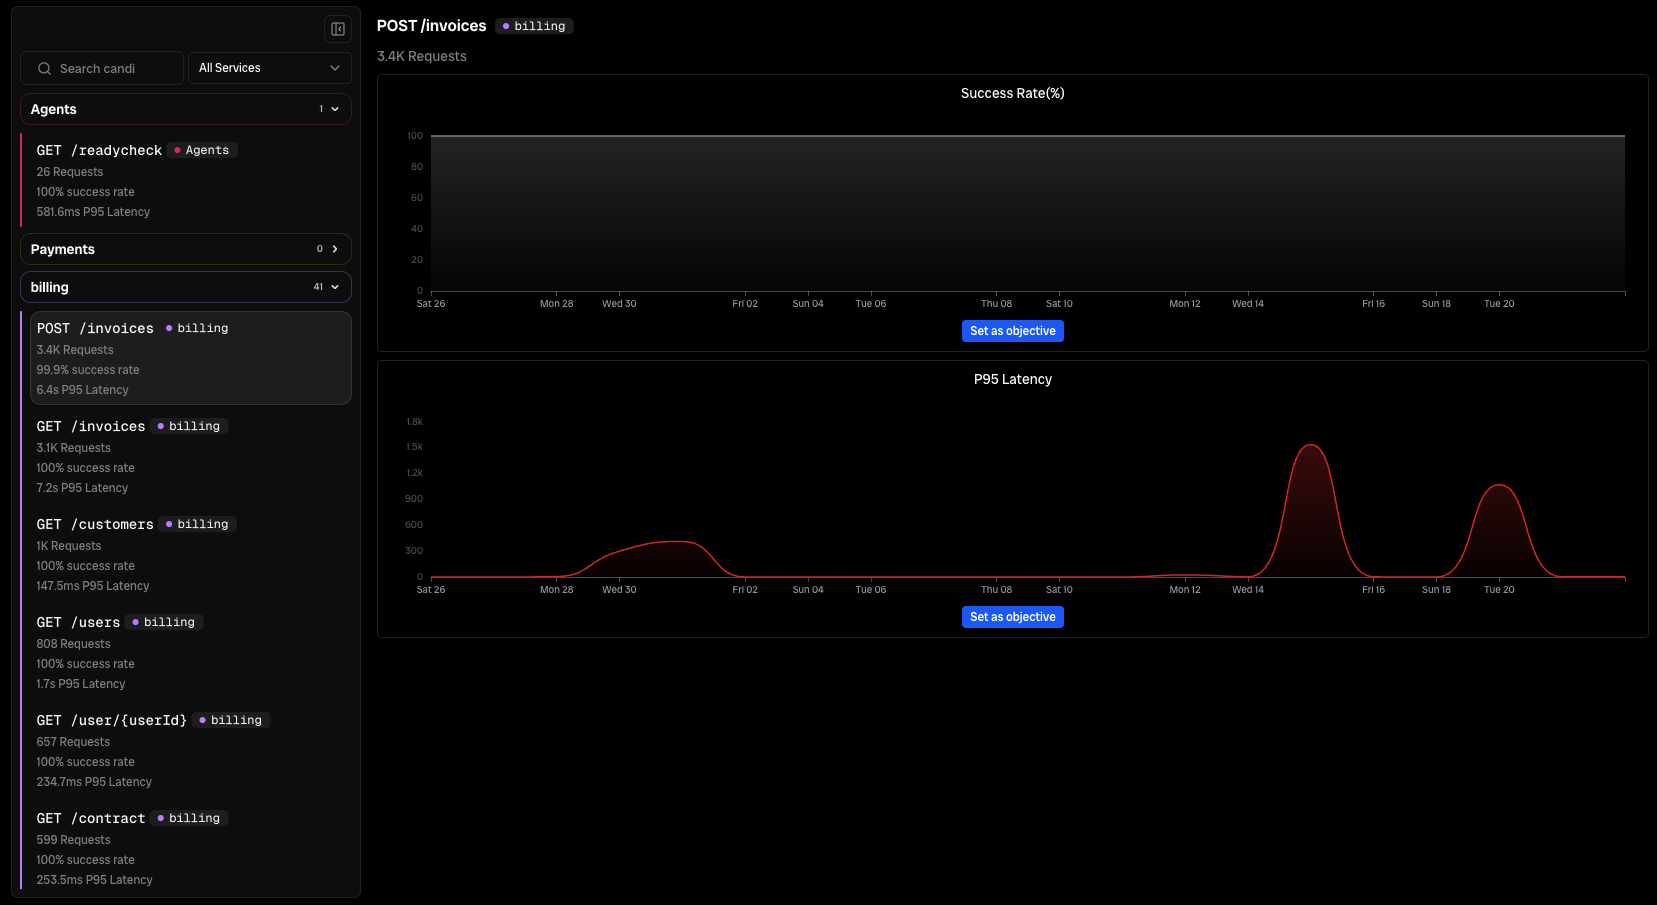Select POST /invoices endpoint card
The height and width of the screenshot is (905, 1657).
(190, 358)
